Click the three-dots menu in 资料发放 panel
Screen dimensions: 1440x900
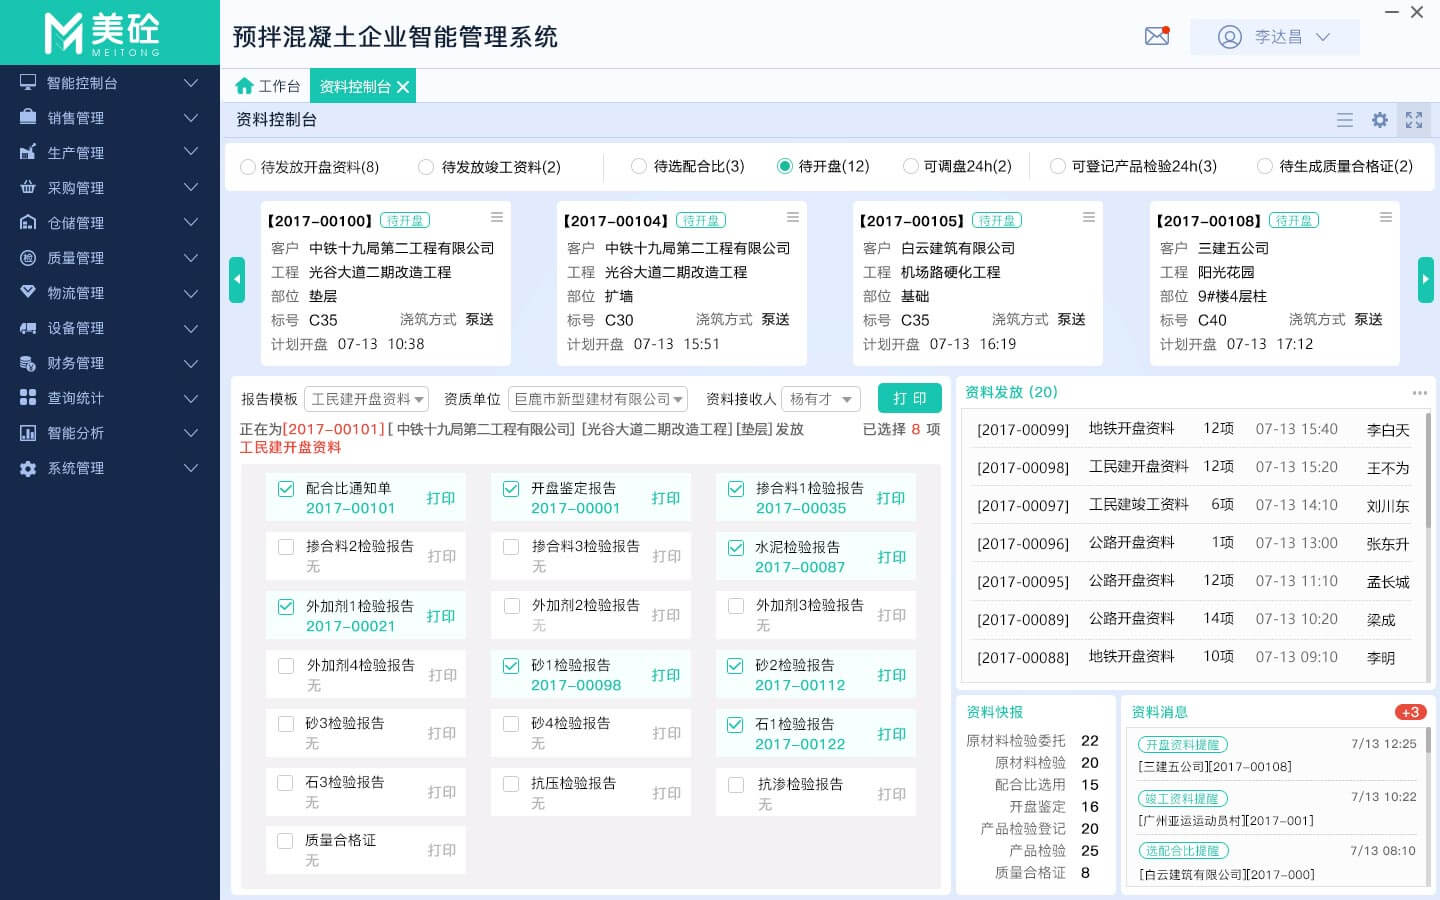(1420, 393)
